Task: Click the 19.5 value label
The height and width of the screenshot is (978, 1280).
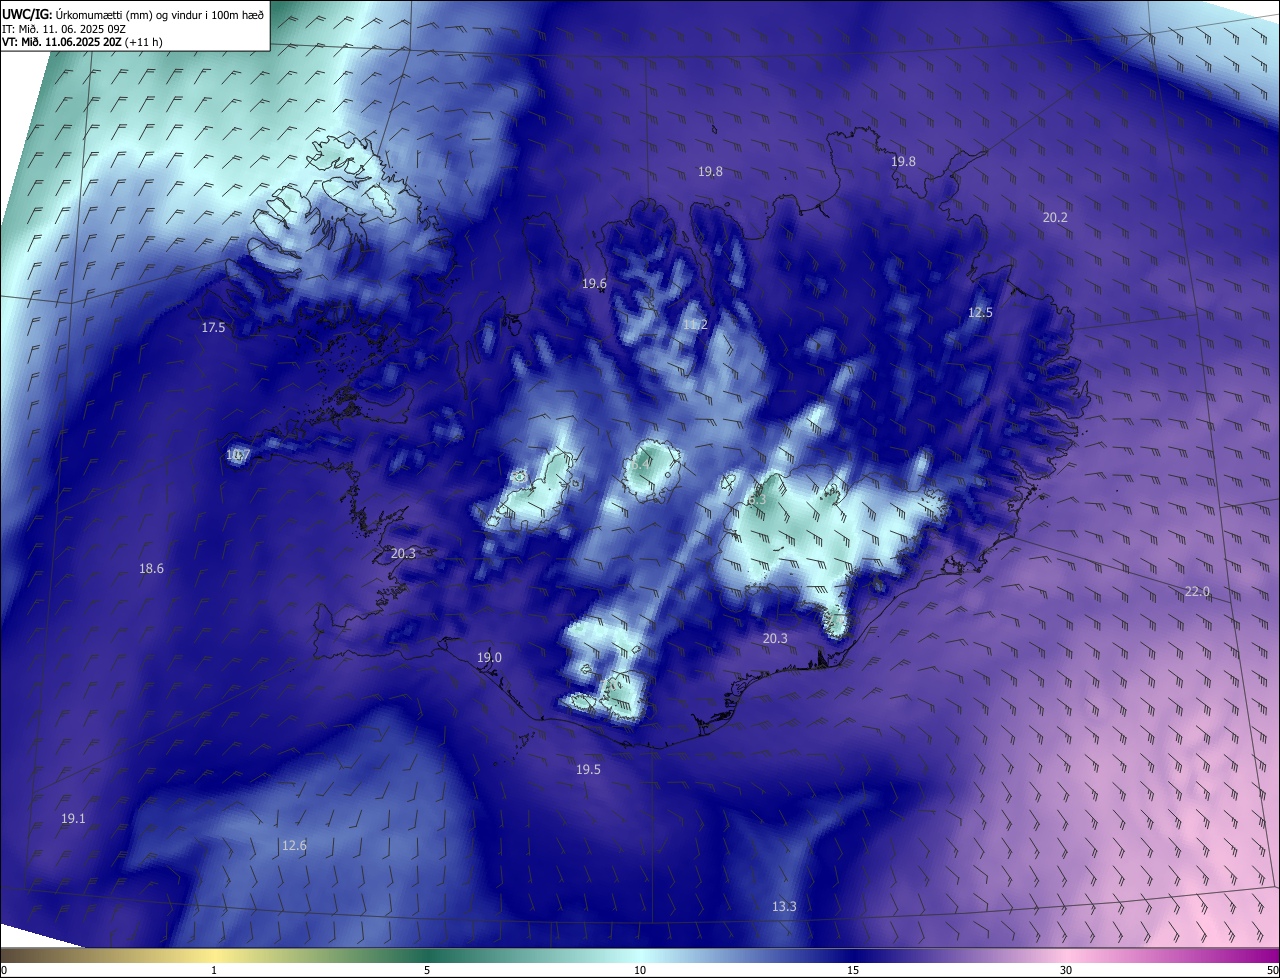Action: [x=588, y=769]
